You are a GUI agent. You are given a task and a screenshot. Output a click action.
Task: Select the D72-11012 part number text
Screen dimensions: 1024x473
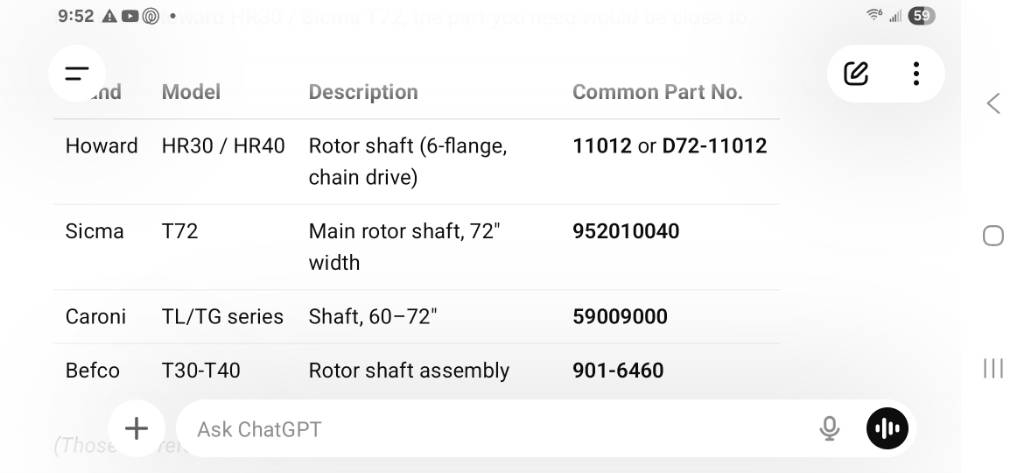pos(714,146)
